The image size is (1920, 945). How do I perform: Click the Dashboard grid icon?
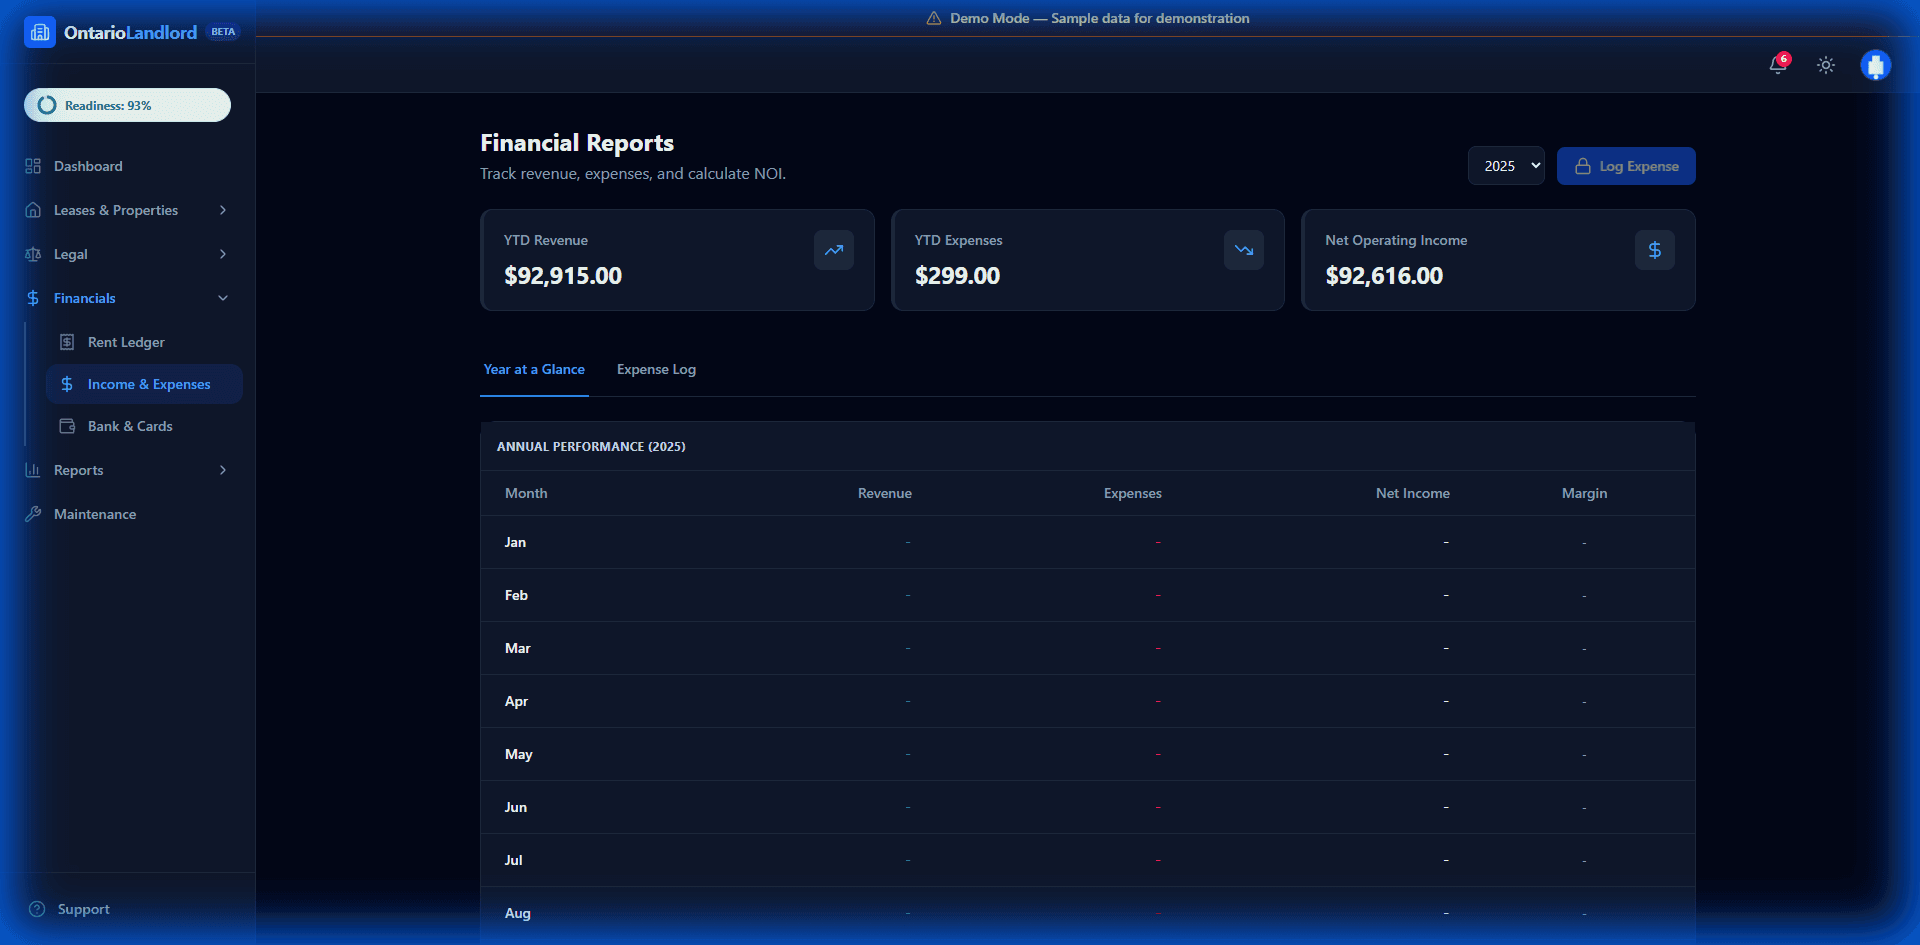33,166
